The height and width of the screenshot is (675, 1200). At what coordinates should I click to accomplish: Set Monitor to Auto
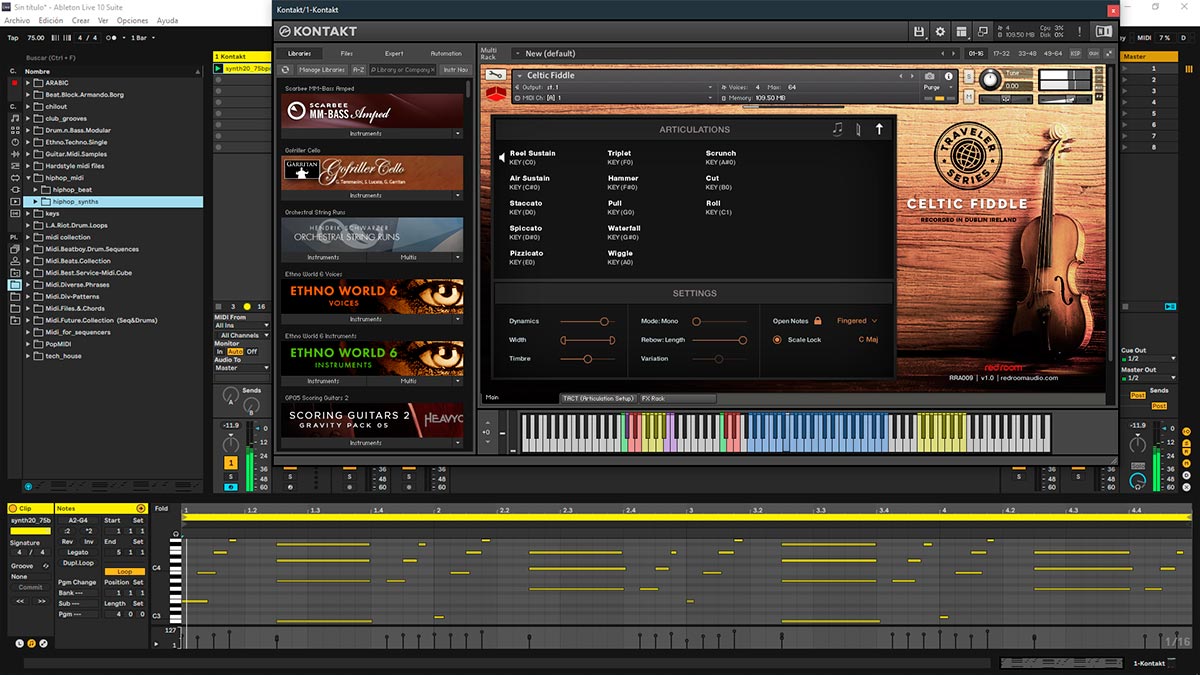(235, 352)
